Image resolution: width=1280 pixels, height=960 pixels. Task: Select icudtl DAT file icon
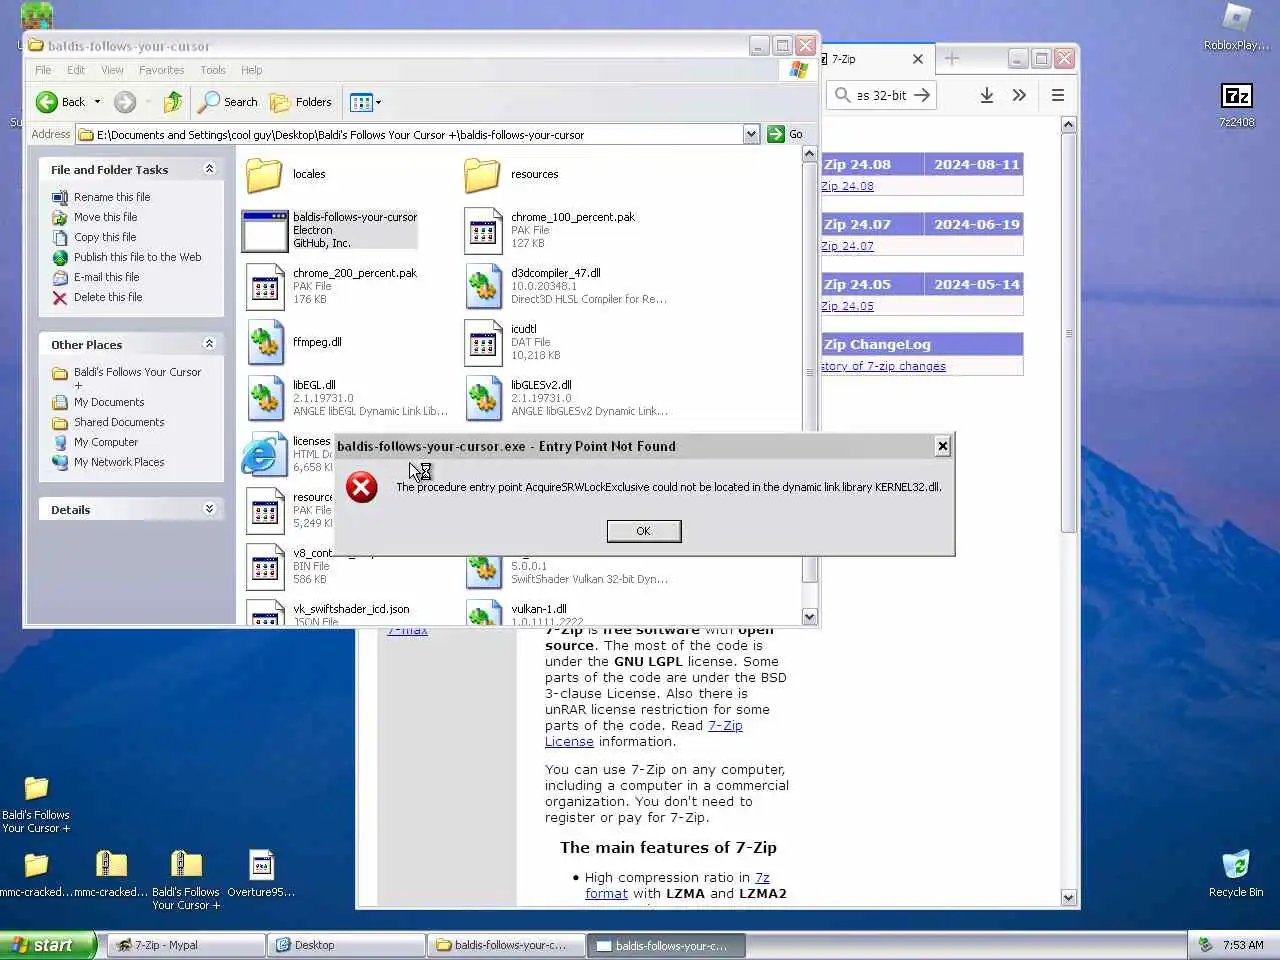point(483,343)
